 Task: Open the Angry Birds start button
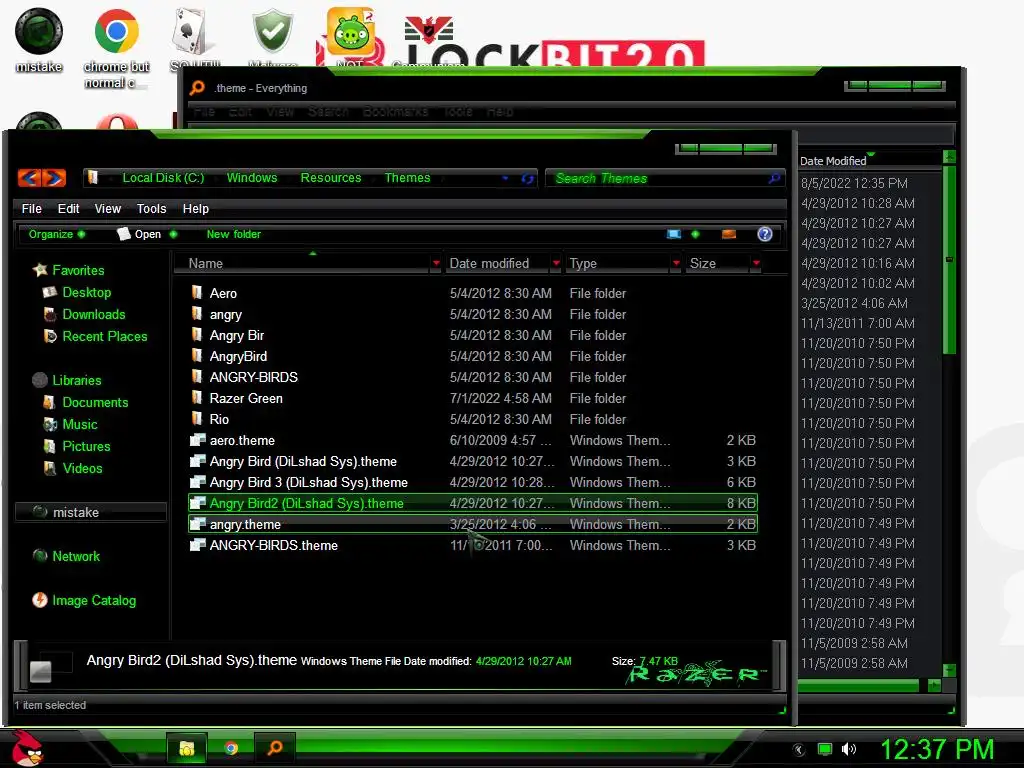click(x=27, y=747)
